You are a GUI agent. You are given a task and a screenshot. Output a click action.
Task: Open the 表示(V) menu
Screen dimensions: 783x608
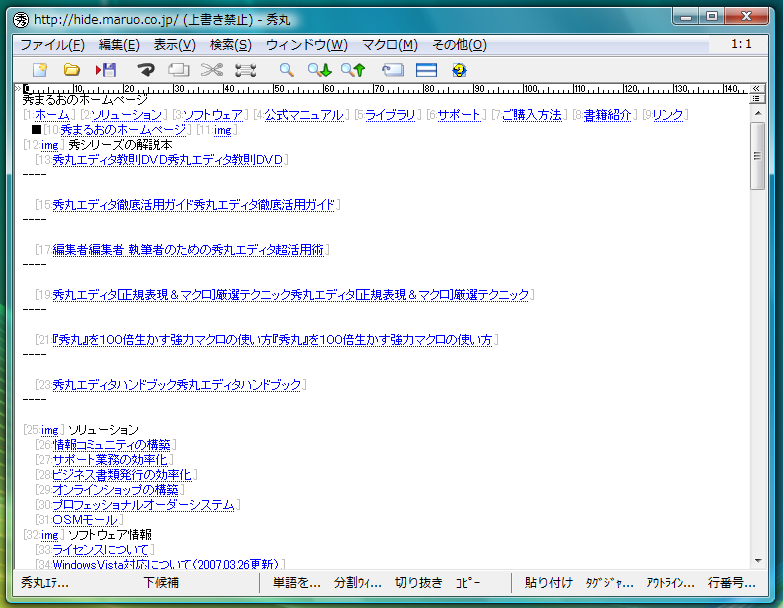[x=174, y=45]
